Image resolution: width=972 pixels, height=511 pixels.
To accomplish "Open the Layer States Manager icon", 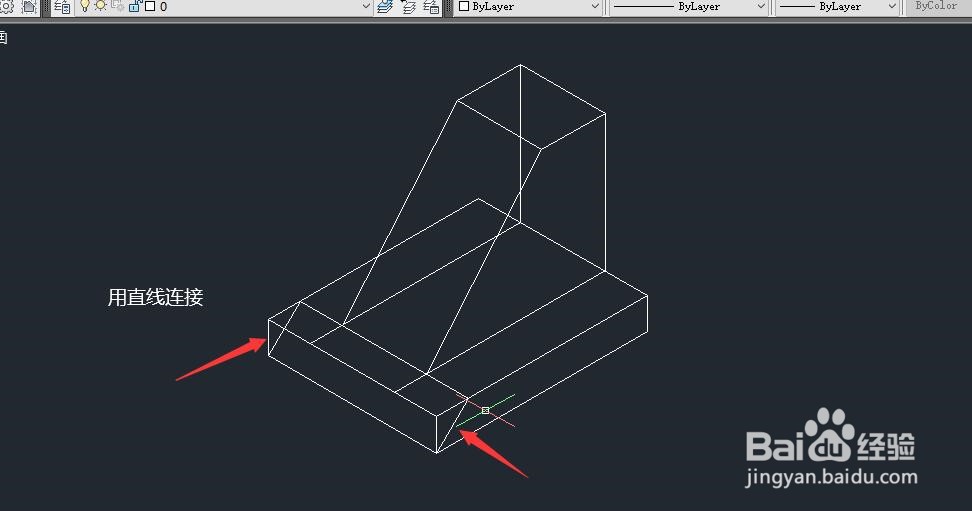I will click(431, 7).
